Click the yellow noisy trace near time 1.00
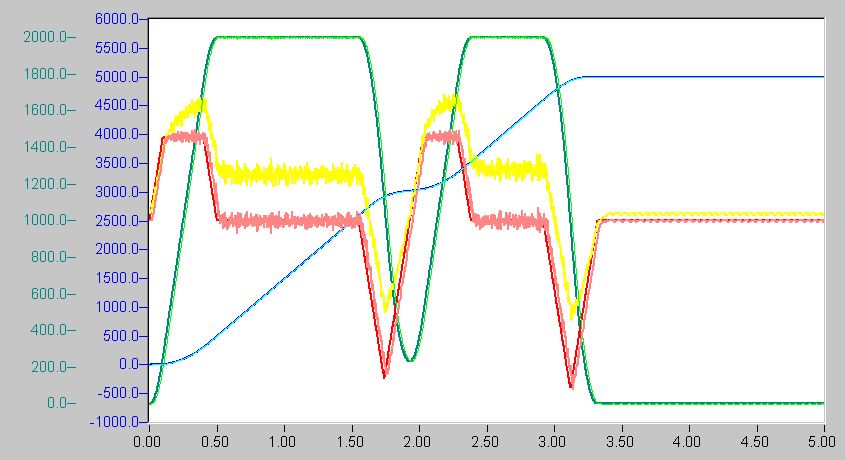 (x=283, y=175)
